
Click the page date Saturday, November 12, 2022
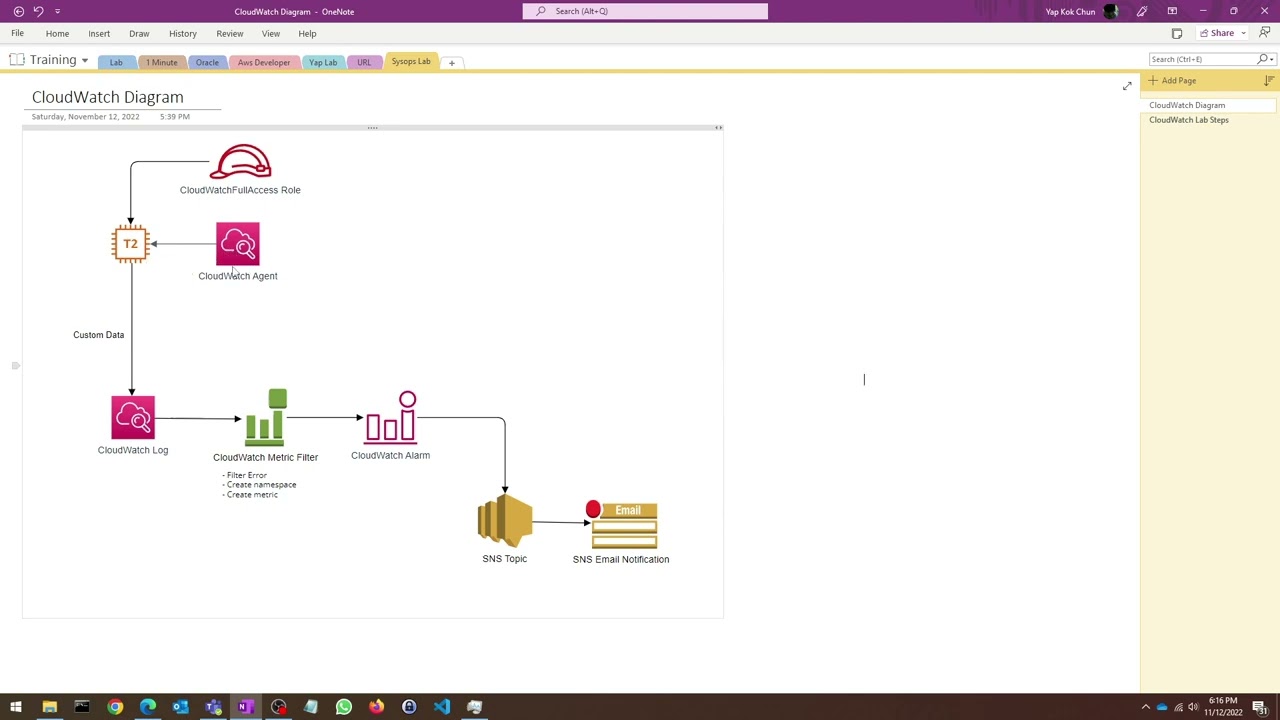86,117
